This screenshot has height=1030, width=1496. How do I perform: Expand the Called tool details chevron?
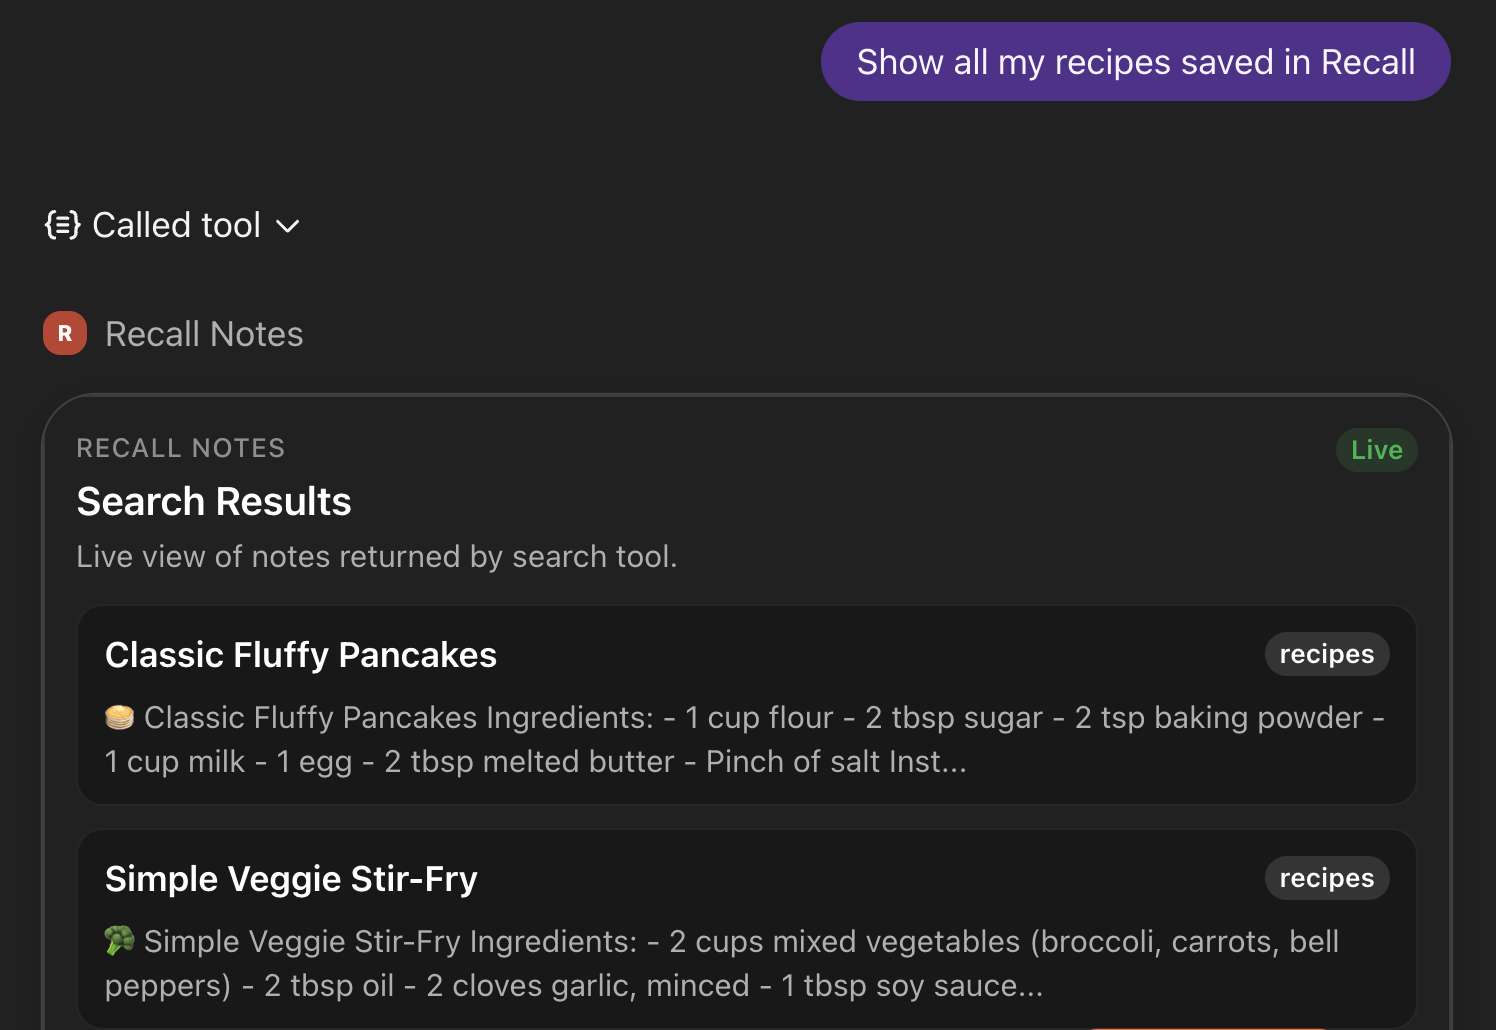click(288, 227)
